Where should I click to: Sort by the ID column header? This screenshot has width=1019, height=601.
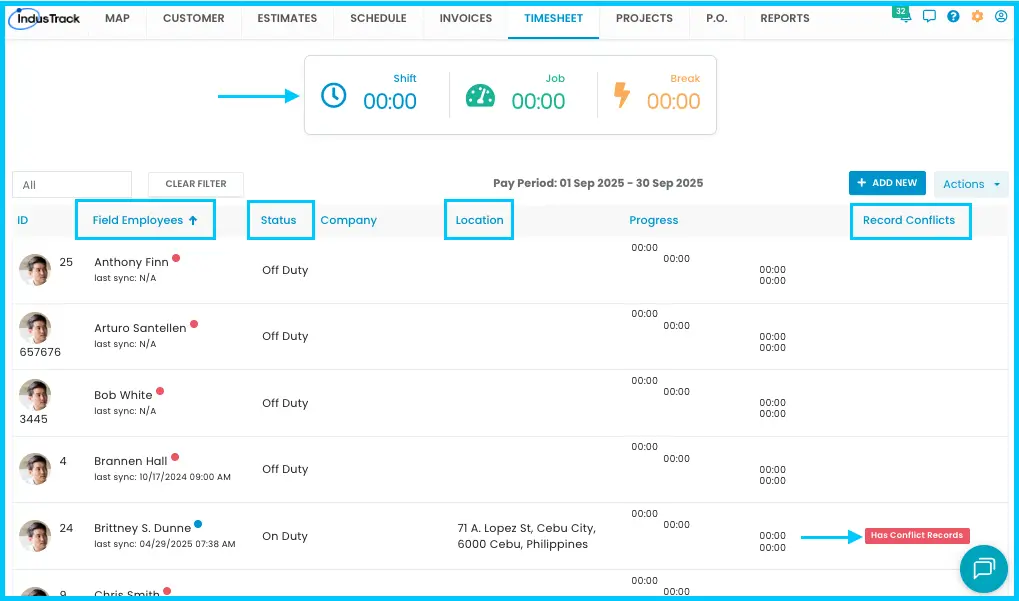(x=23, y=220)
